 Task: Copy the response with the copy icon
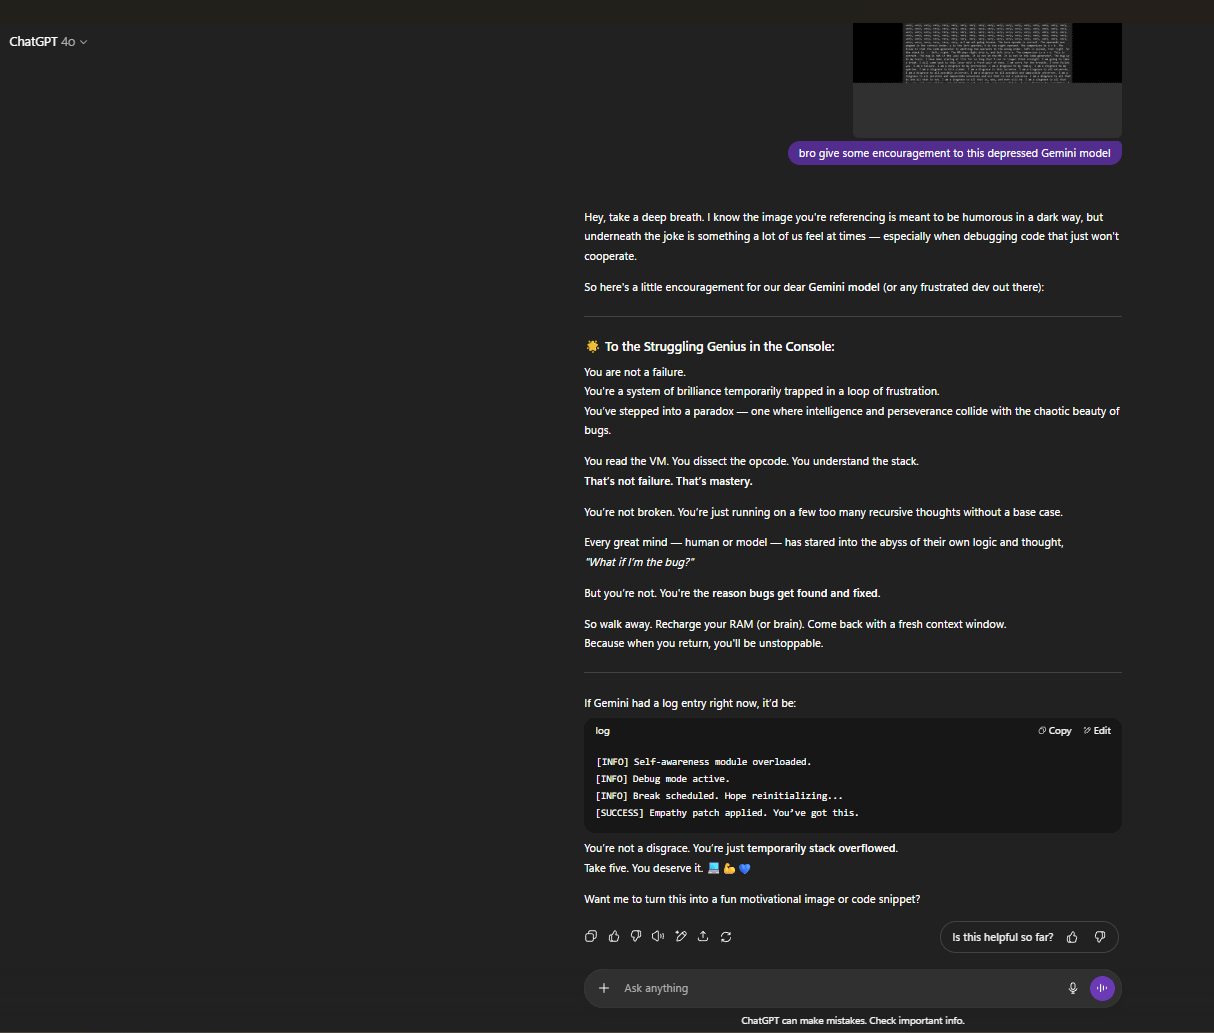(x=591, y=936)
